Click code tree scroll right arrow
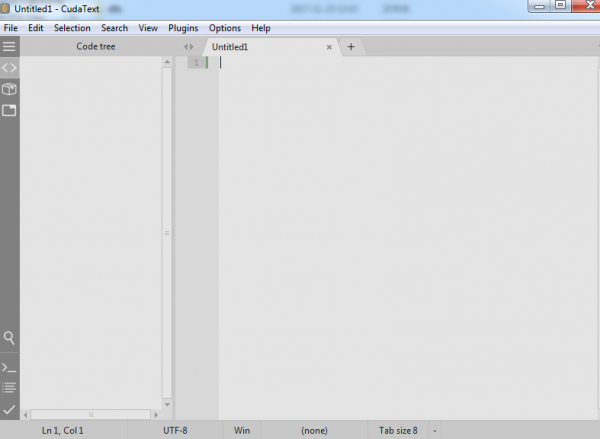The width and height of the screenshot is (600, 439). (x=156, y=415)
